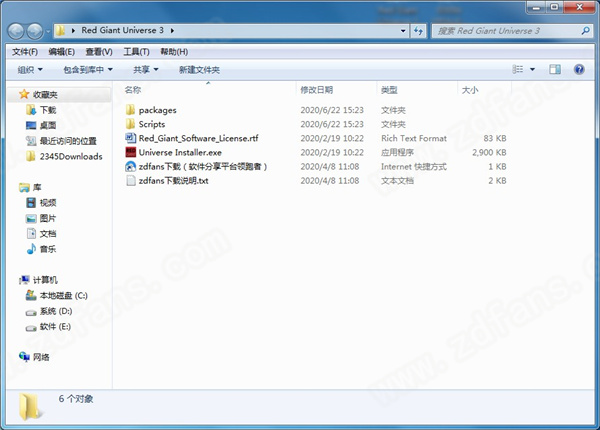Open the 组织 dropdown

click(x=30, y=70)
